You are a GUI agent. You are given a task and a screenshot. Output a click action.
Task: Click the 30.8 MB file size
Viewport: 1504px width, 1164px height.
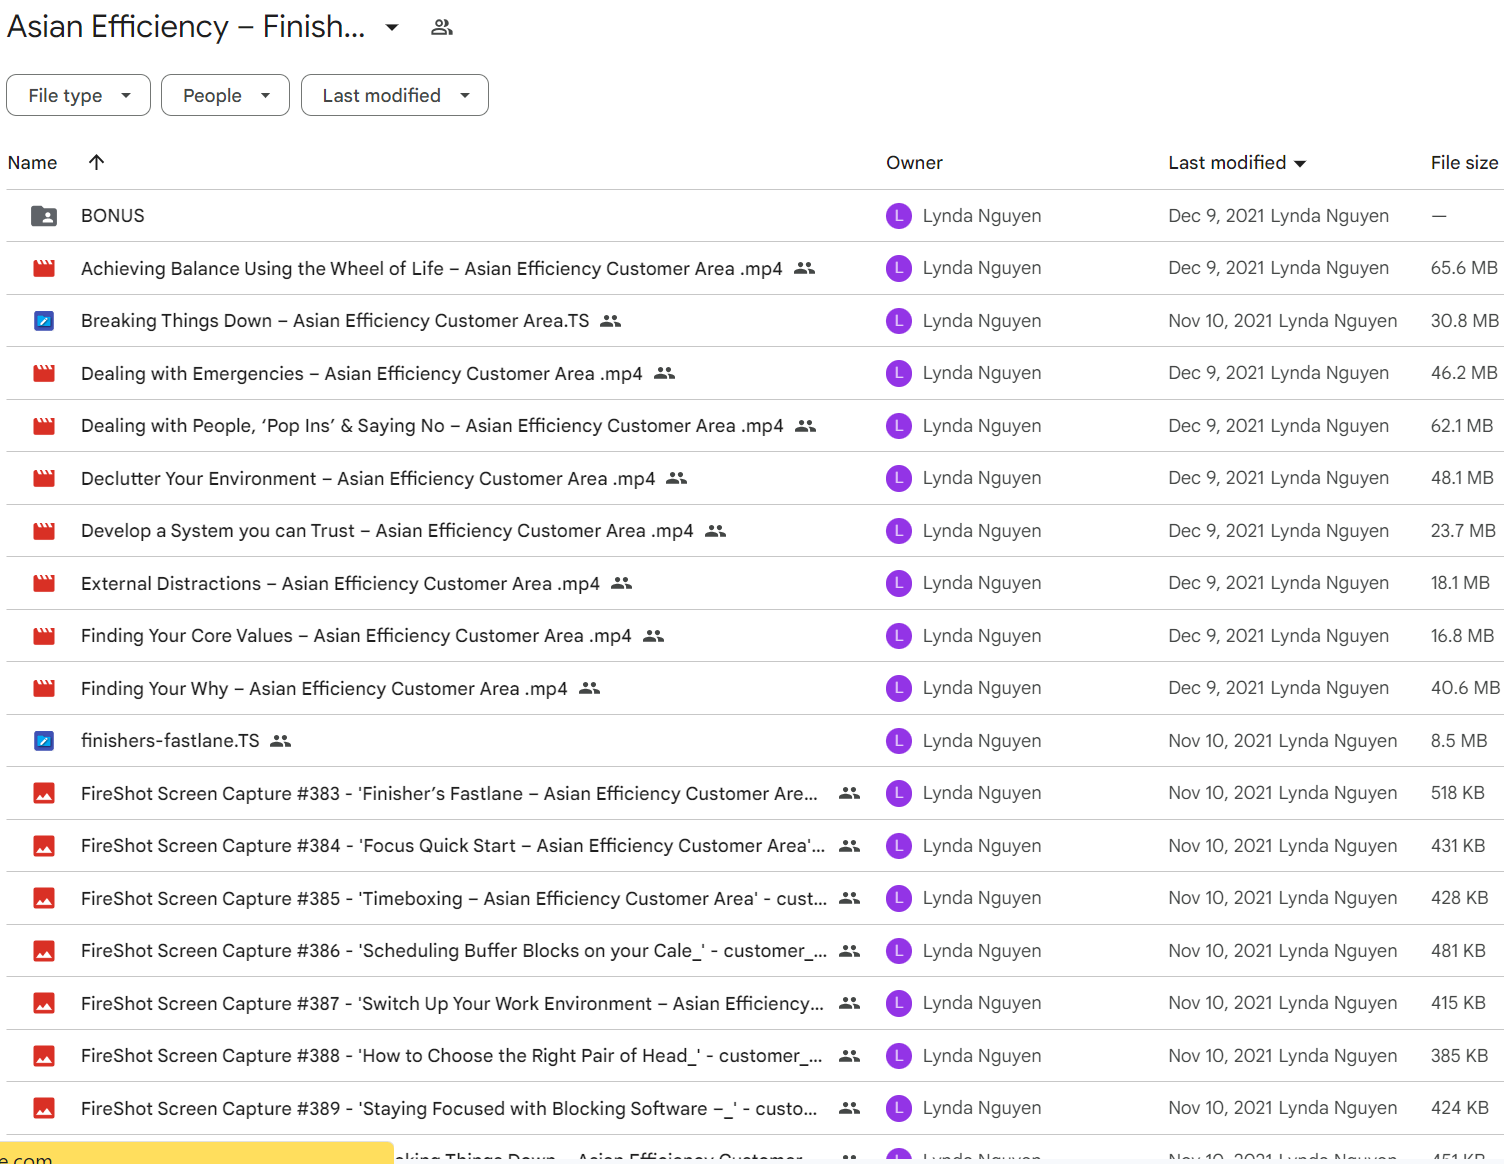[1465, 321]
